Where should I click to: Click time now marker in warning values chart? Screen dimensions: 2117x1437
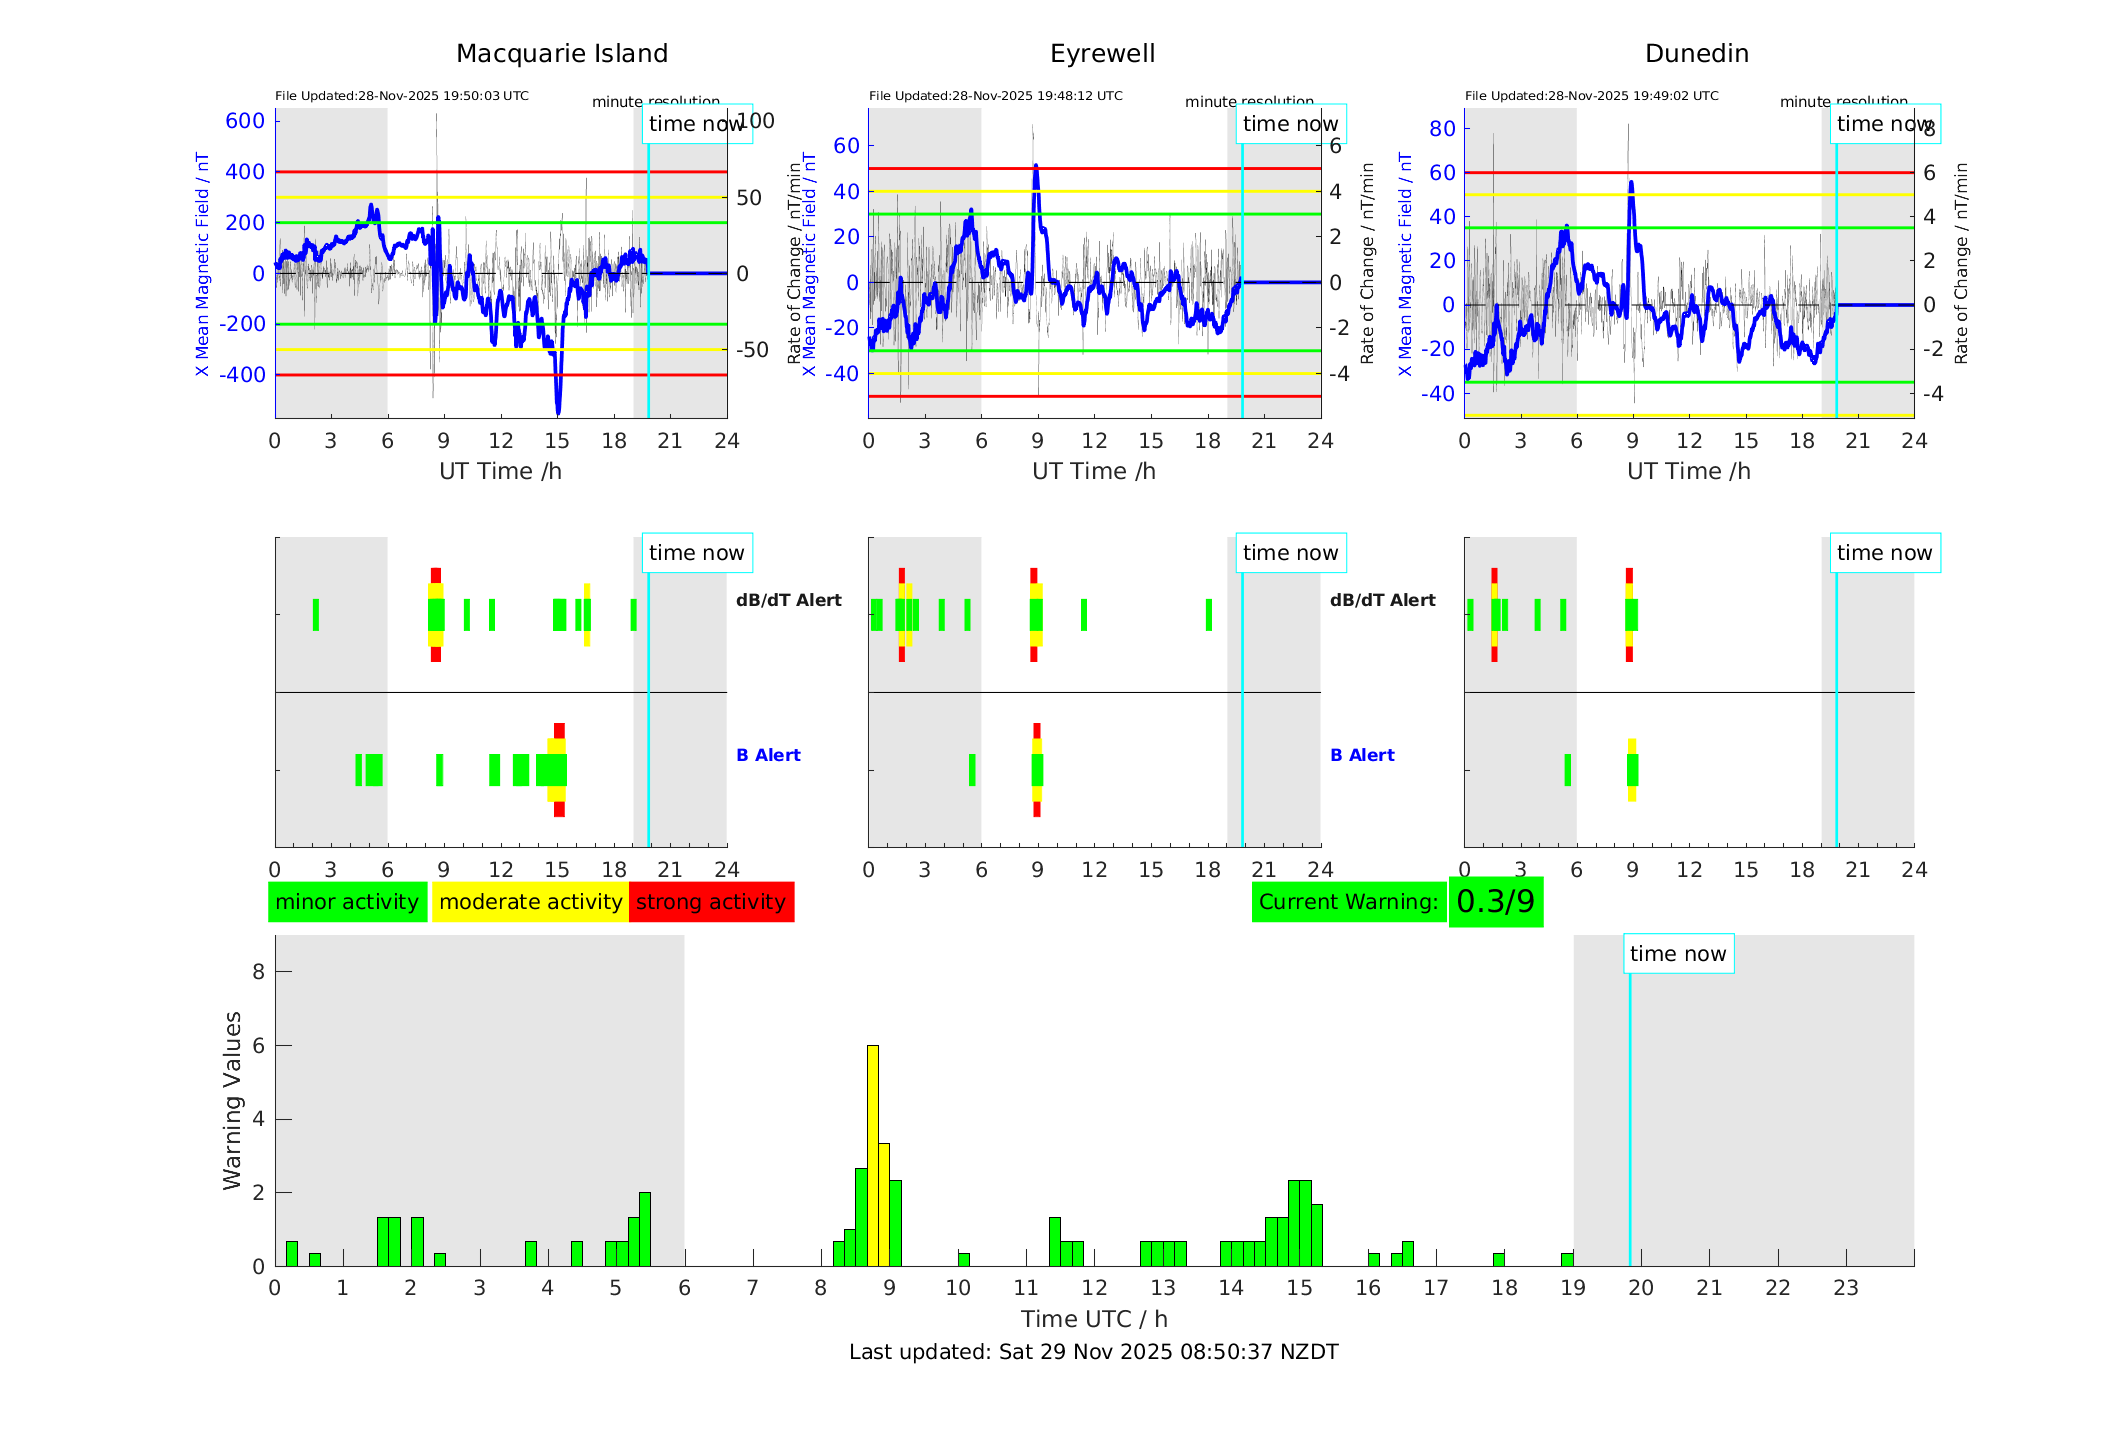pyautogui.click(x=1678, y=954)
